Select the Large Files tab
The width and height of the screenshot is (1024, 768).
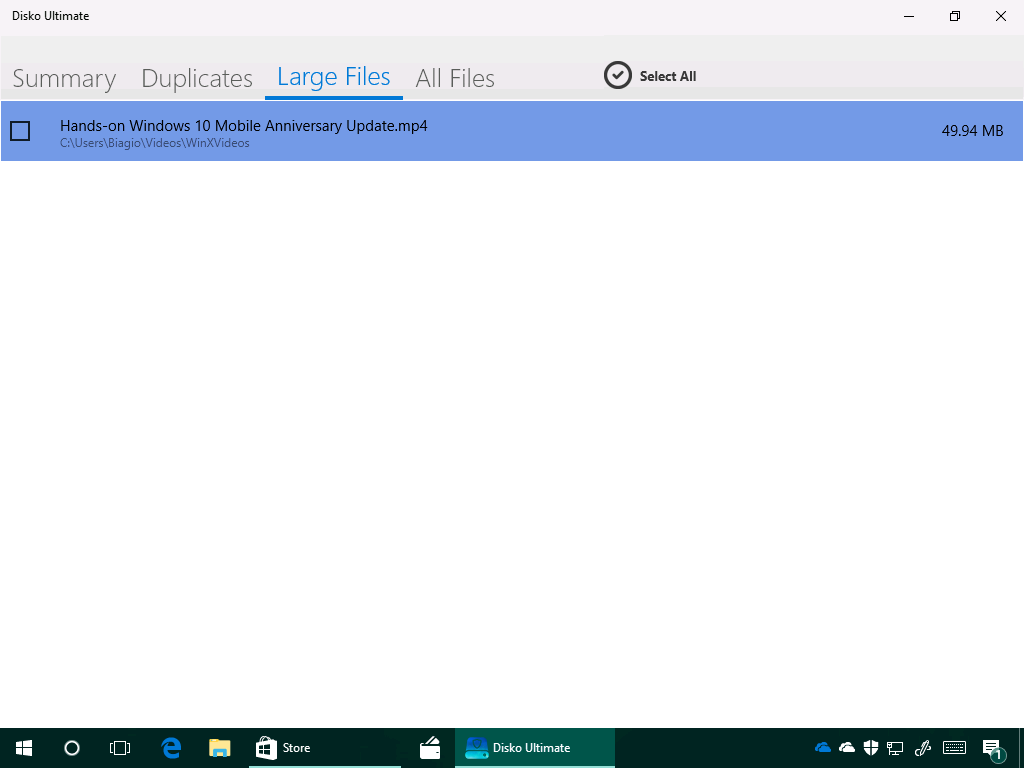[x=334, y=76]
